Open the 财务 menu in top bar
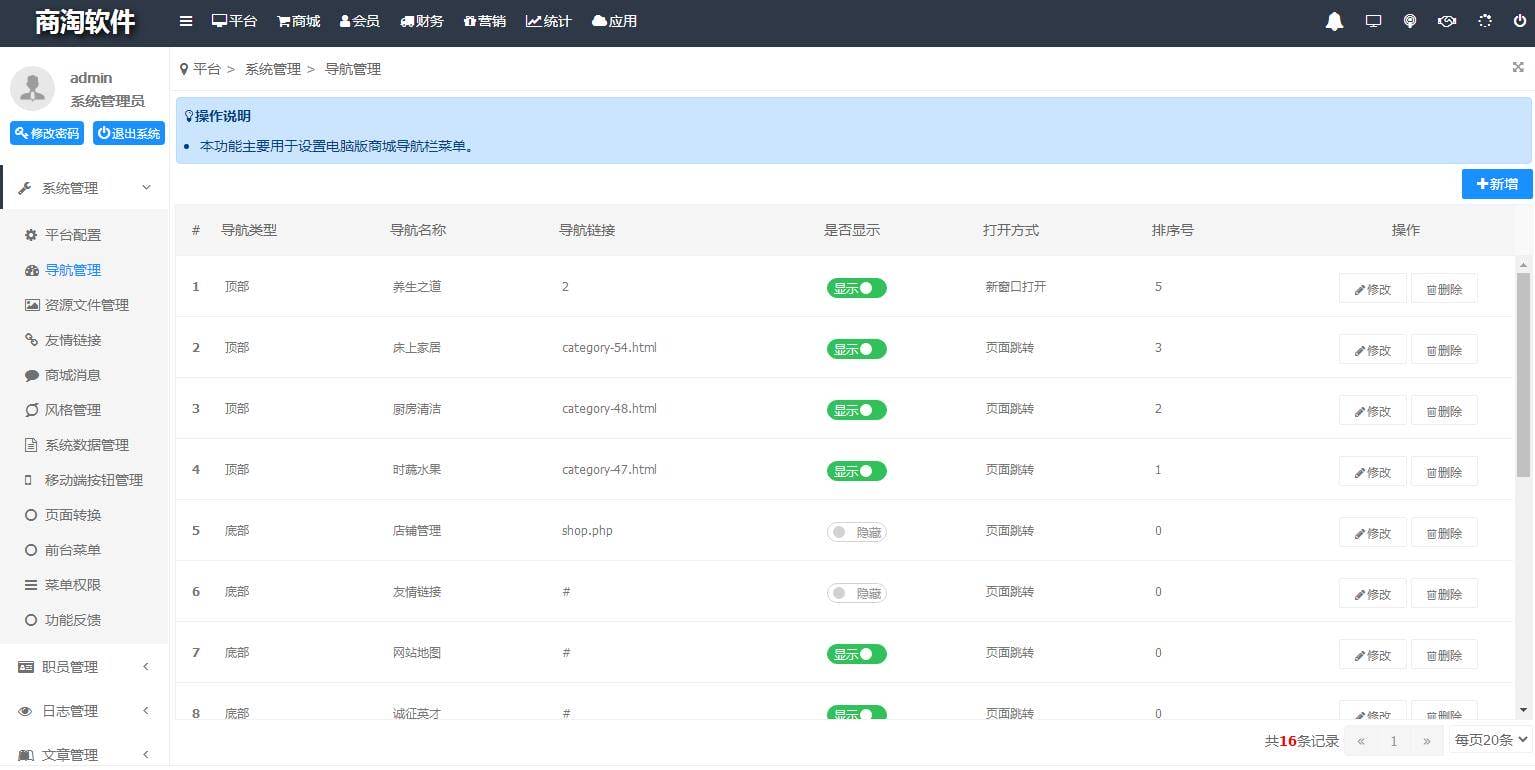Image resolution: width=1535 pixels, height=770 pixels. click(x=421, y=21)
